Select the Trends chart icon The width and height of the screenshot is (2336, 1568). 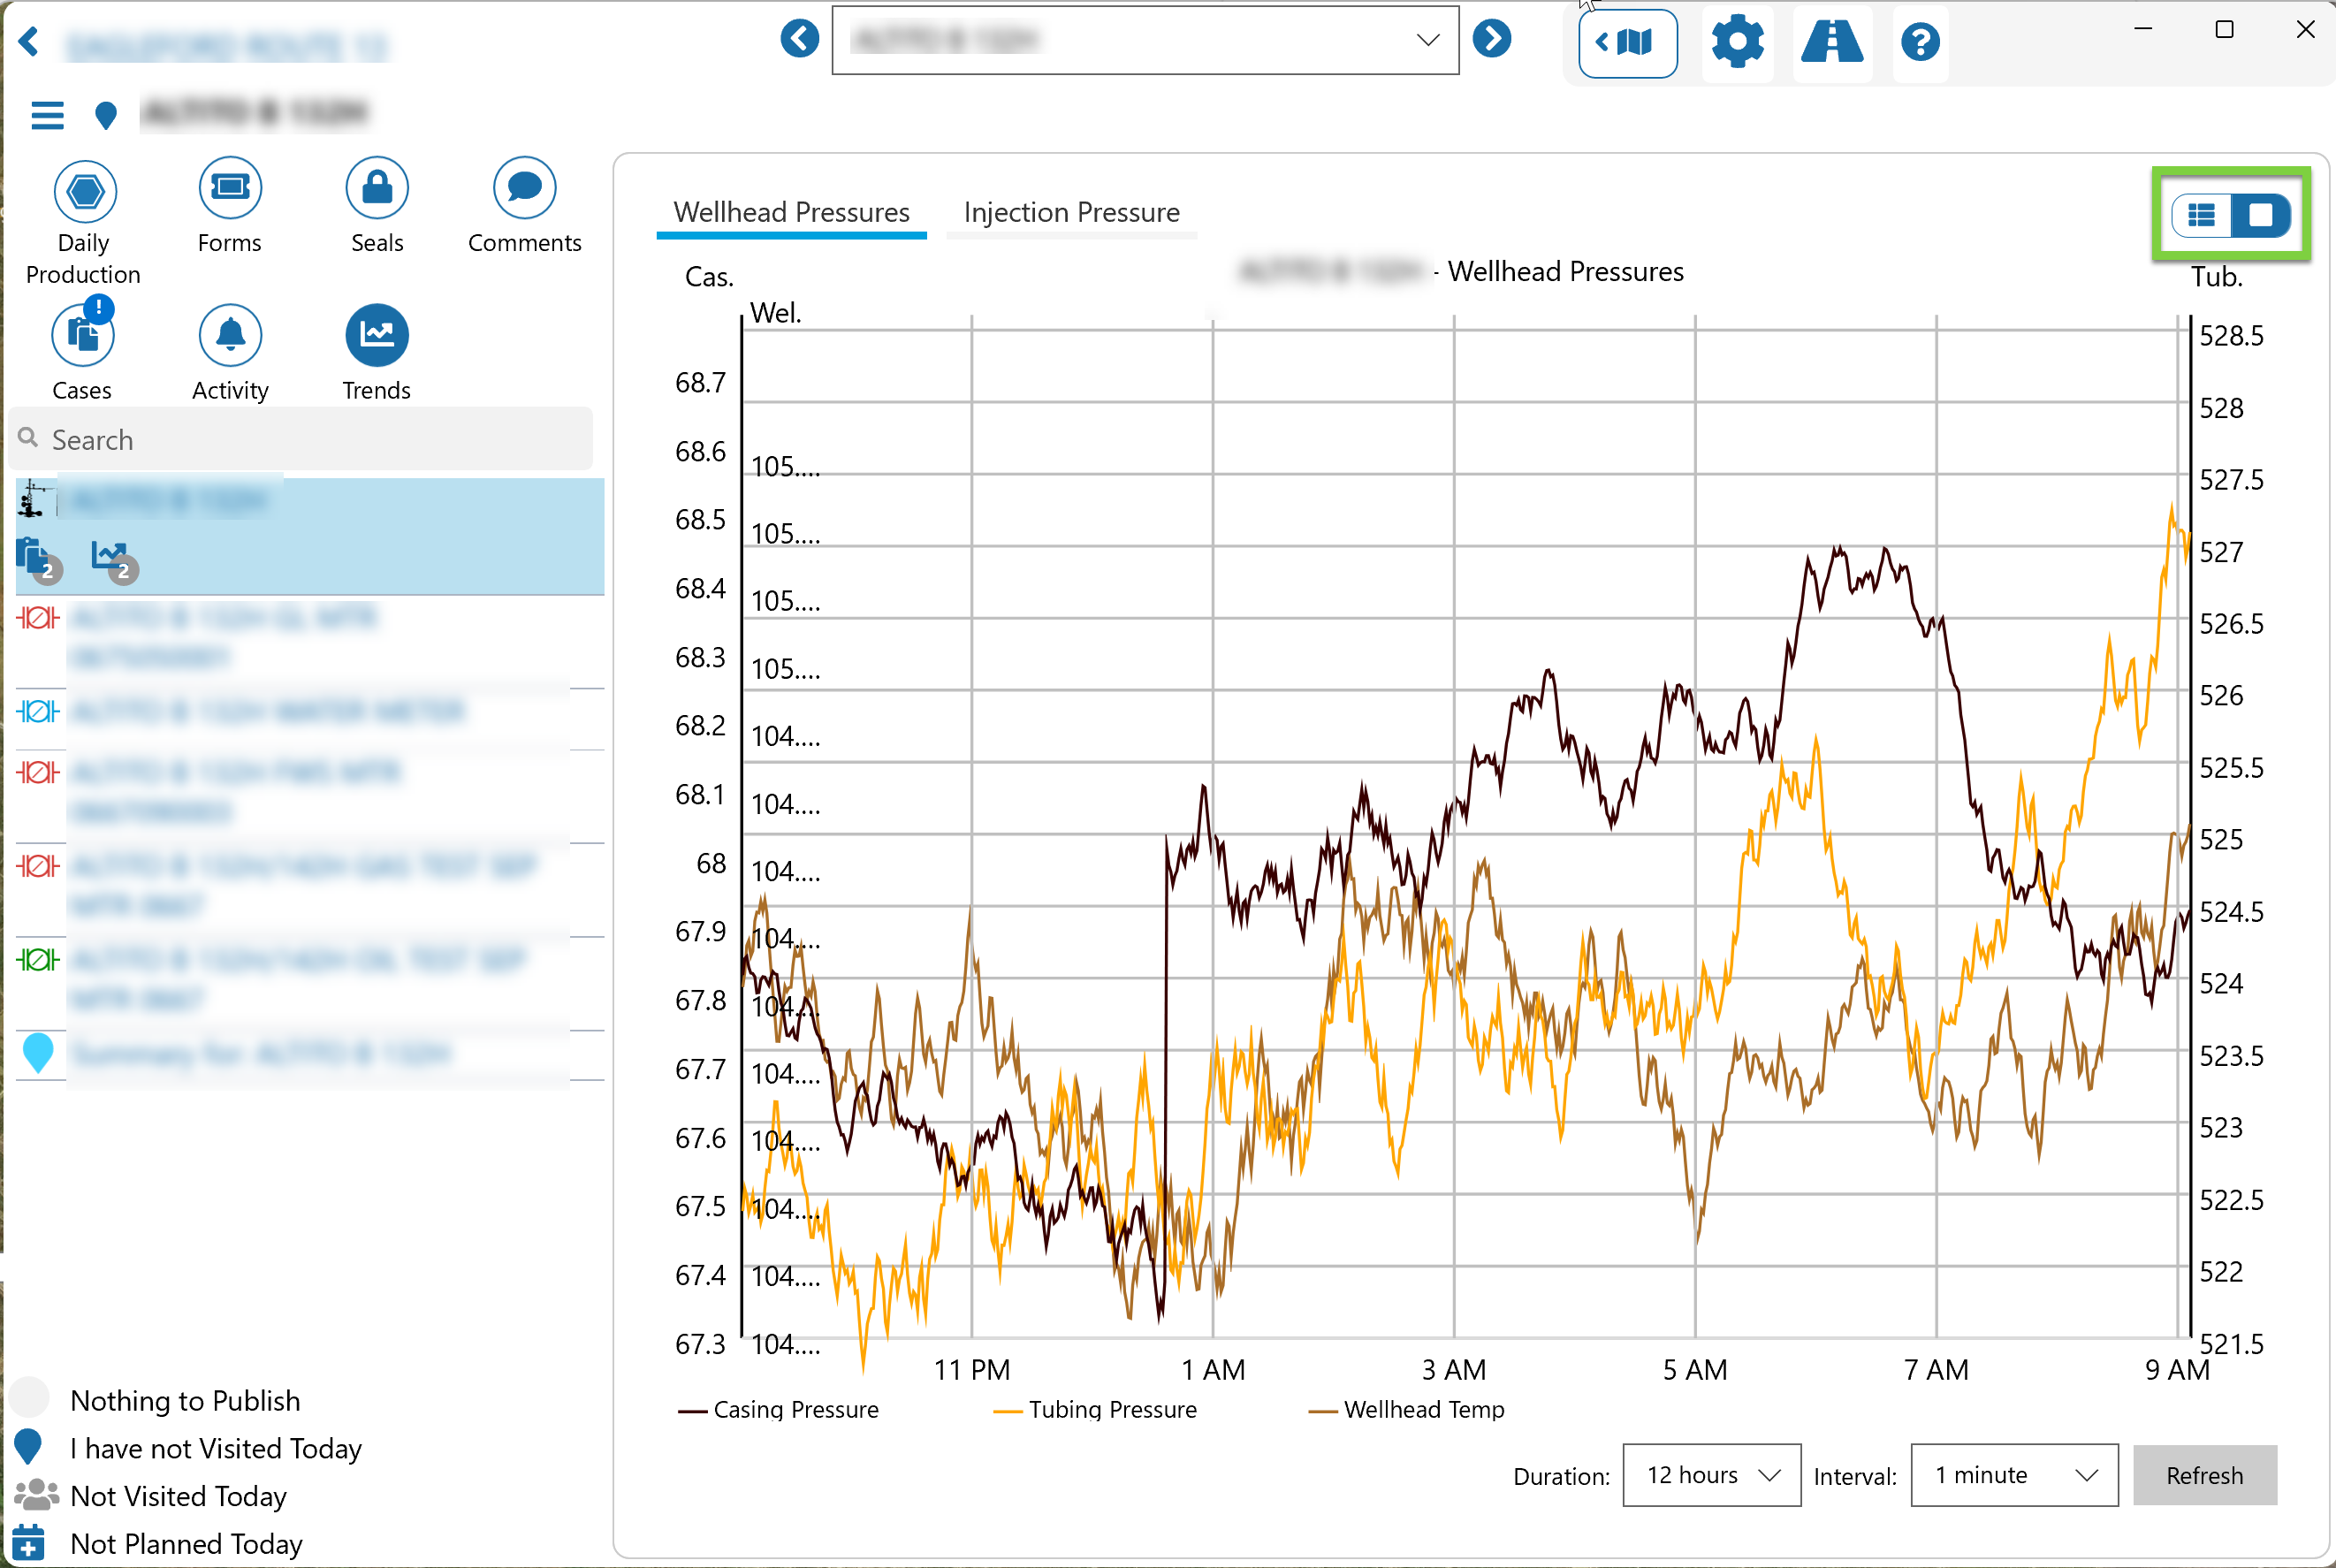pos(377,336)
